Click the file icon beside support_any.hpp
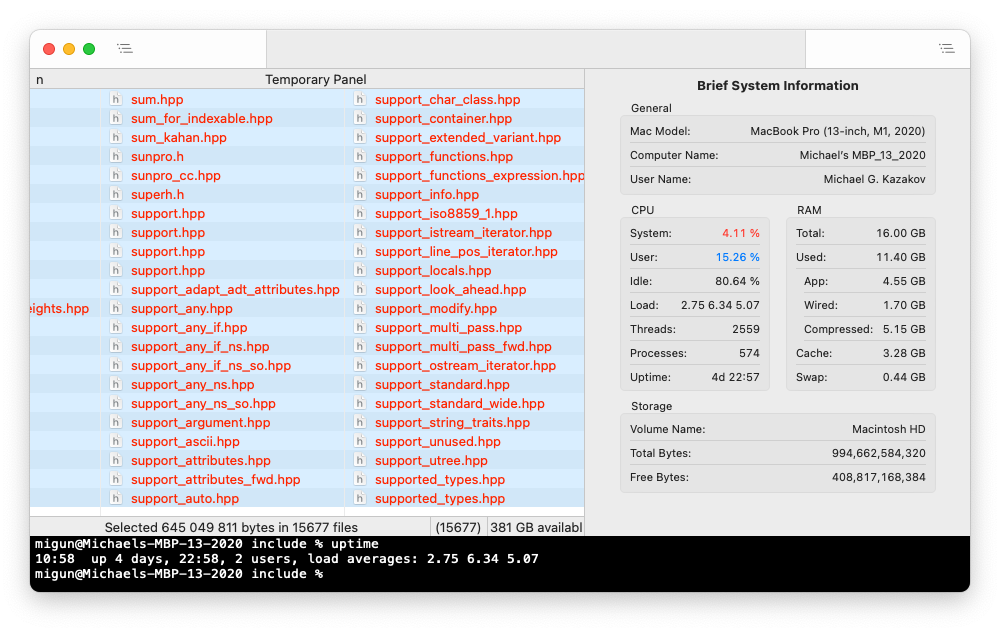Screen dimensions: 1000x640 tap(116, 309)
